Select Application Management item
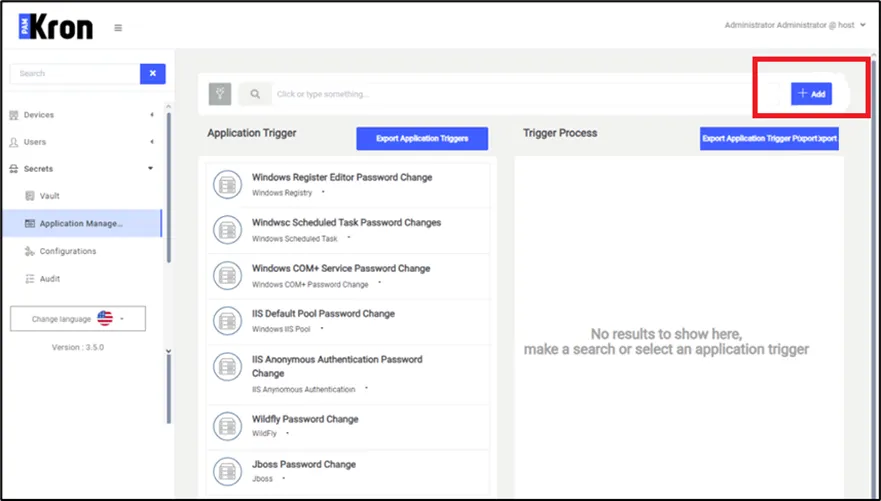The image size is (881, 501). coord(82,224)
